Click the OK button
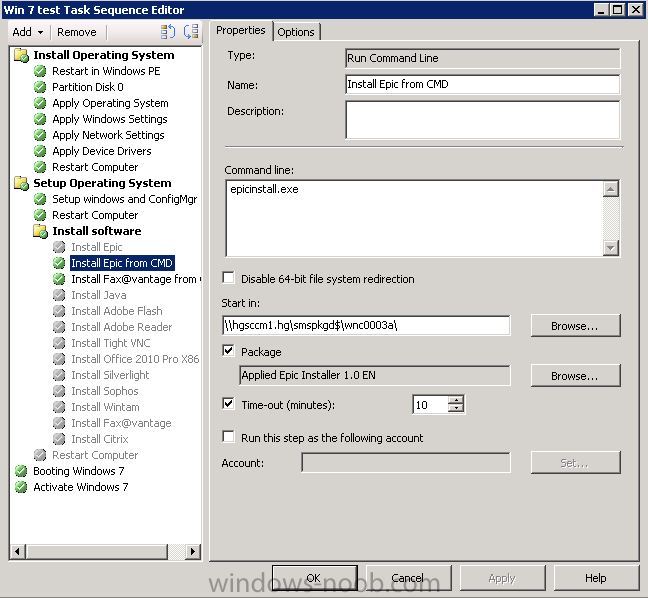648x598 pixels. coord(314,578)
